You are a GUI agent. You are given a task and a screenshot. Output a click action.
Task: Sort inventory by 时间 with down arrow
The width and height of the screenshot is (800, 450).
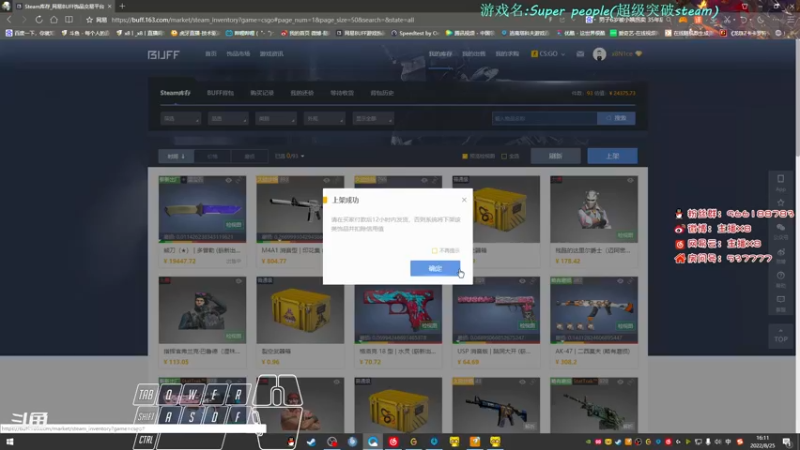point(176,156)
